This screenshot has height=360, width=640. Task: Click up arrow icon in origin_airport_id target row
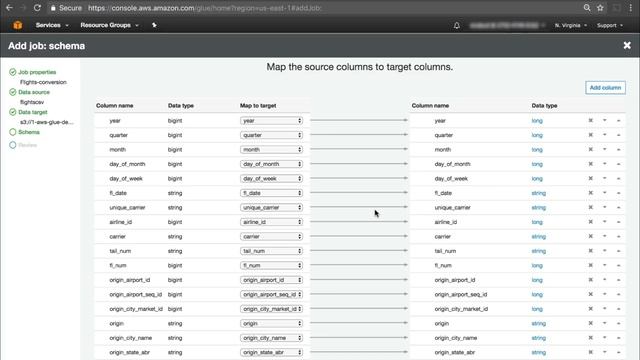point(618,280)
